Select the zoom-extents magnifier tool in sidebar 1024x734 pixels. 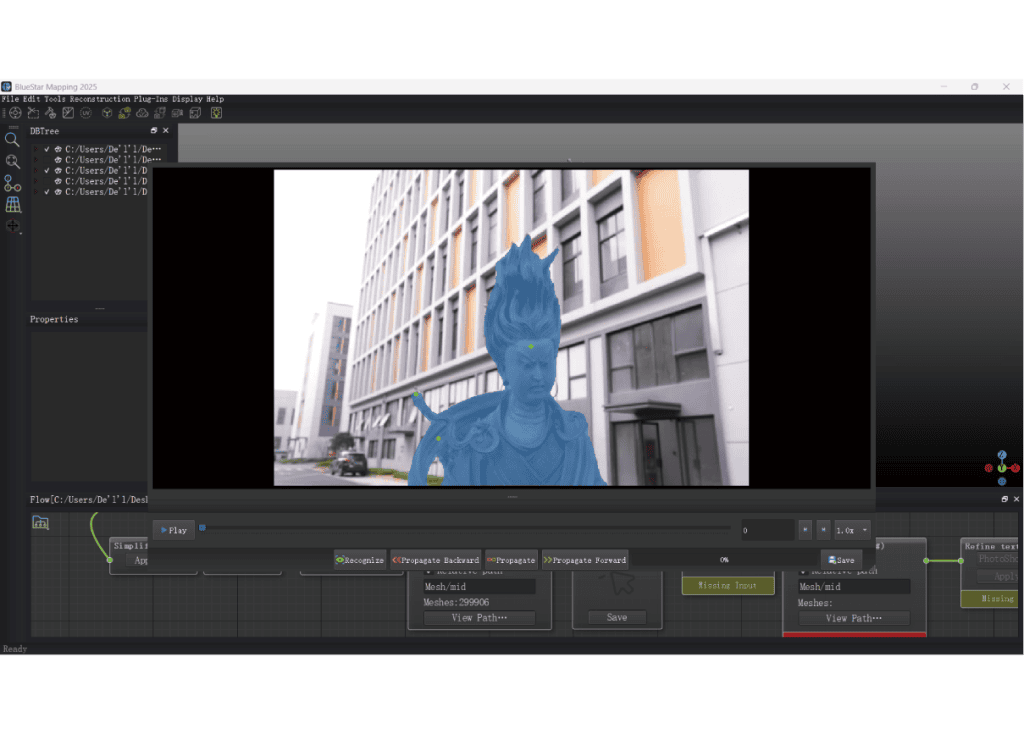(x=12, y=161)
